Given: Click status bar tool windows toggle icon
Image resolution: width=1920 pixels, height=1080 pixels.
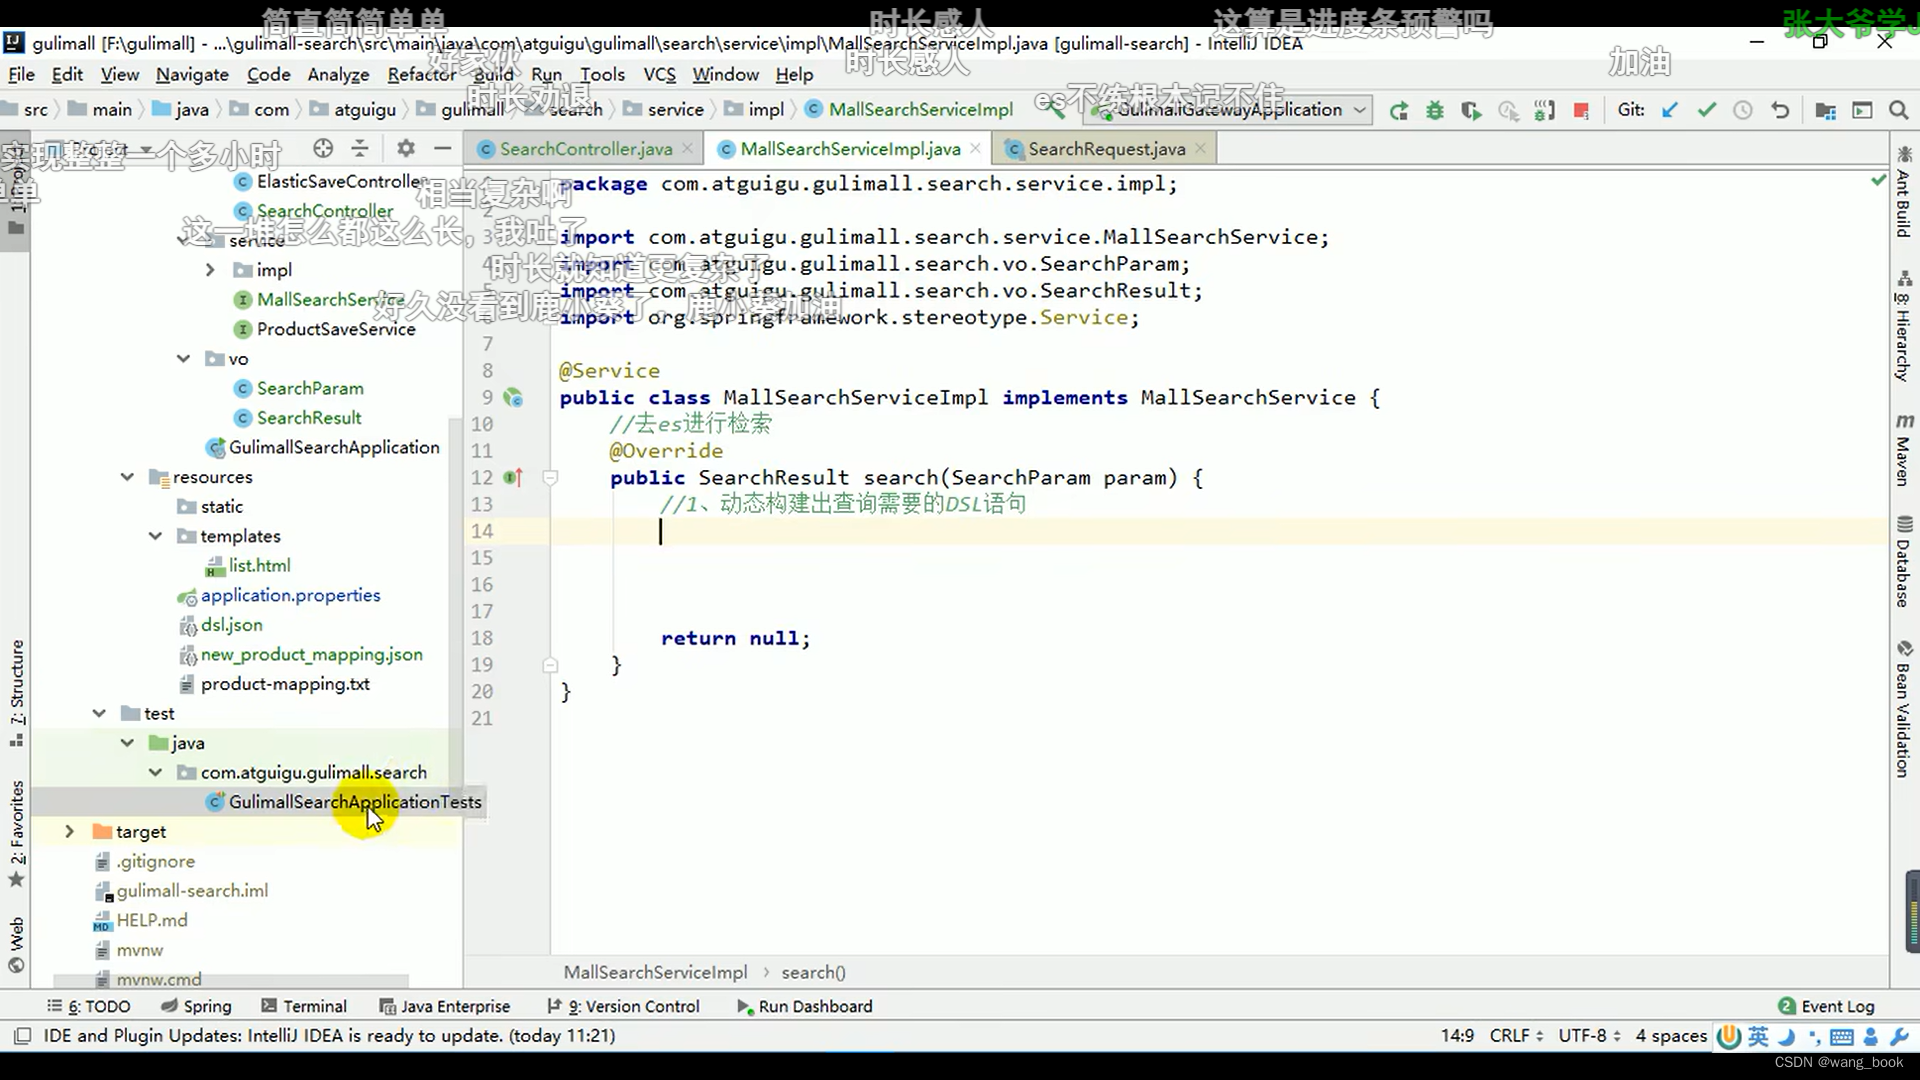Looking at the screenshot, I should pos(22,1036).
